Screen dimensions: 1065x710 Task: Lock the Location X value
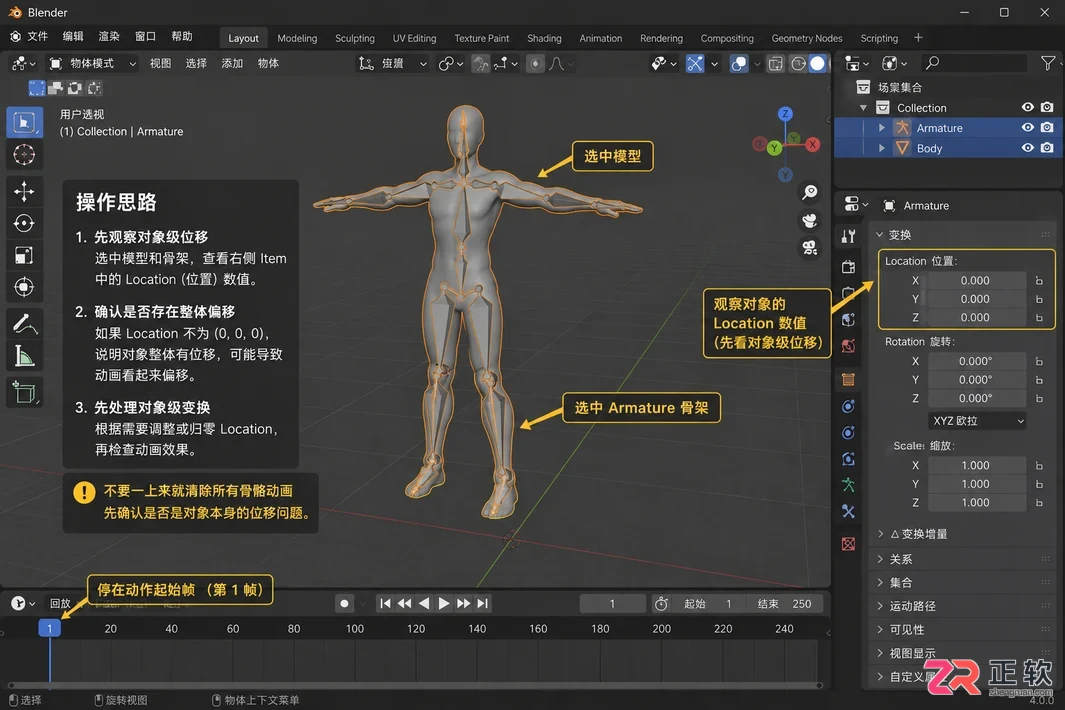pyautogui.click(x=1039, y=281)
